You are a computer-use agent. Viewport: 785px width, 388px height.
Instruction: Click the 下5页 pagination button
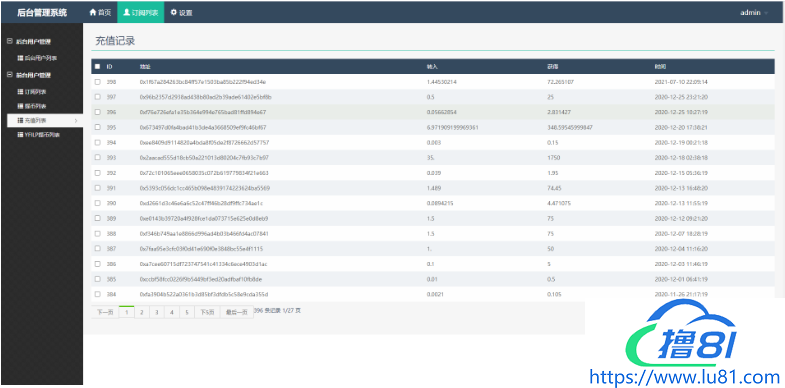pyautogui.click(x=207, y=312)
